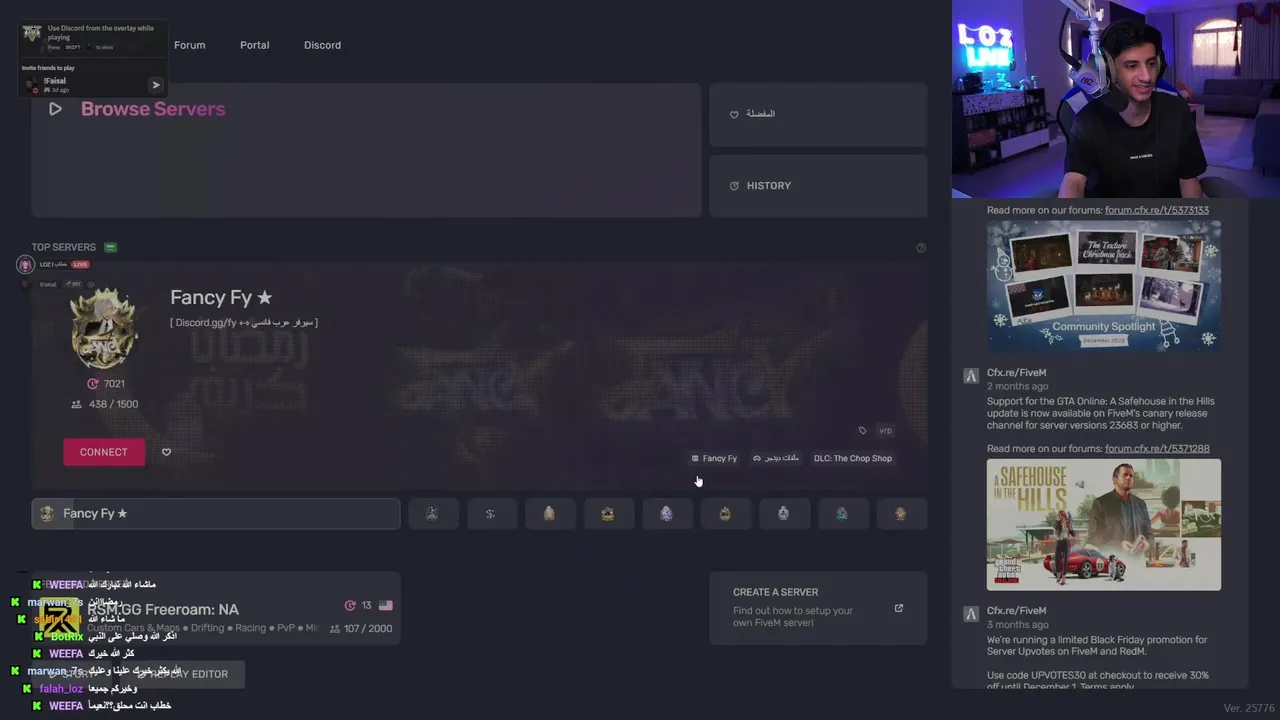This screenshot has height=720, width=1280.
Task: Click the upvote icon next to 13
Action: [350, 605]
